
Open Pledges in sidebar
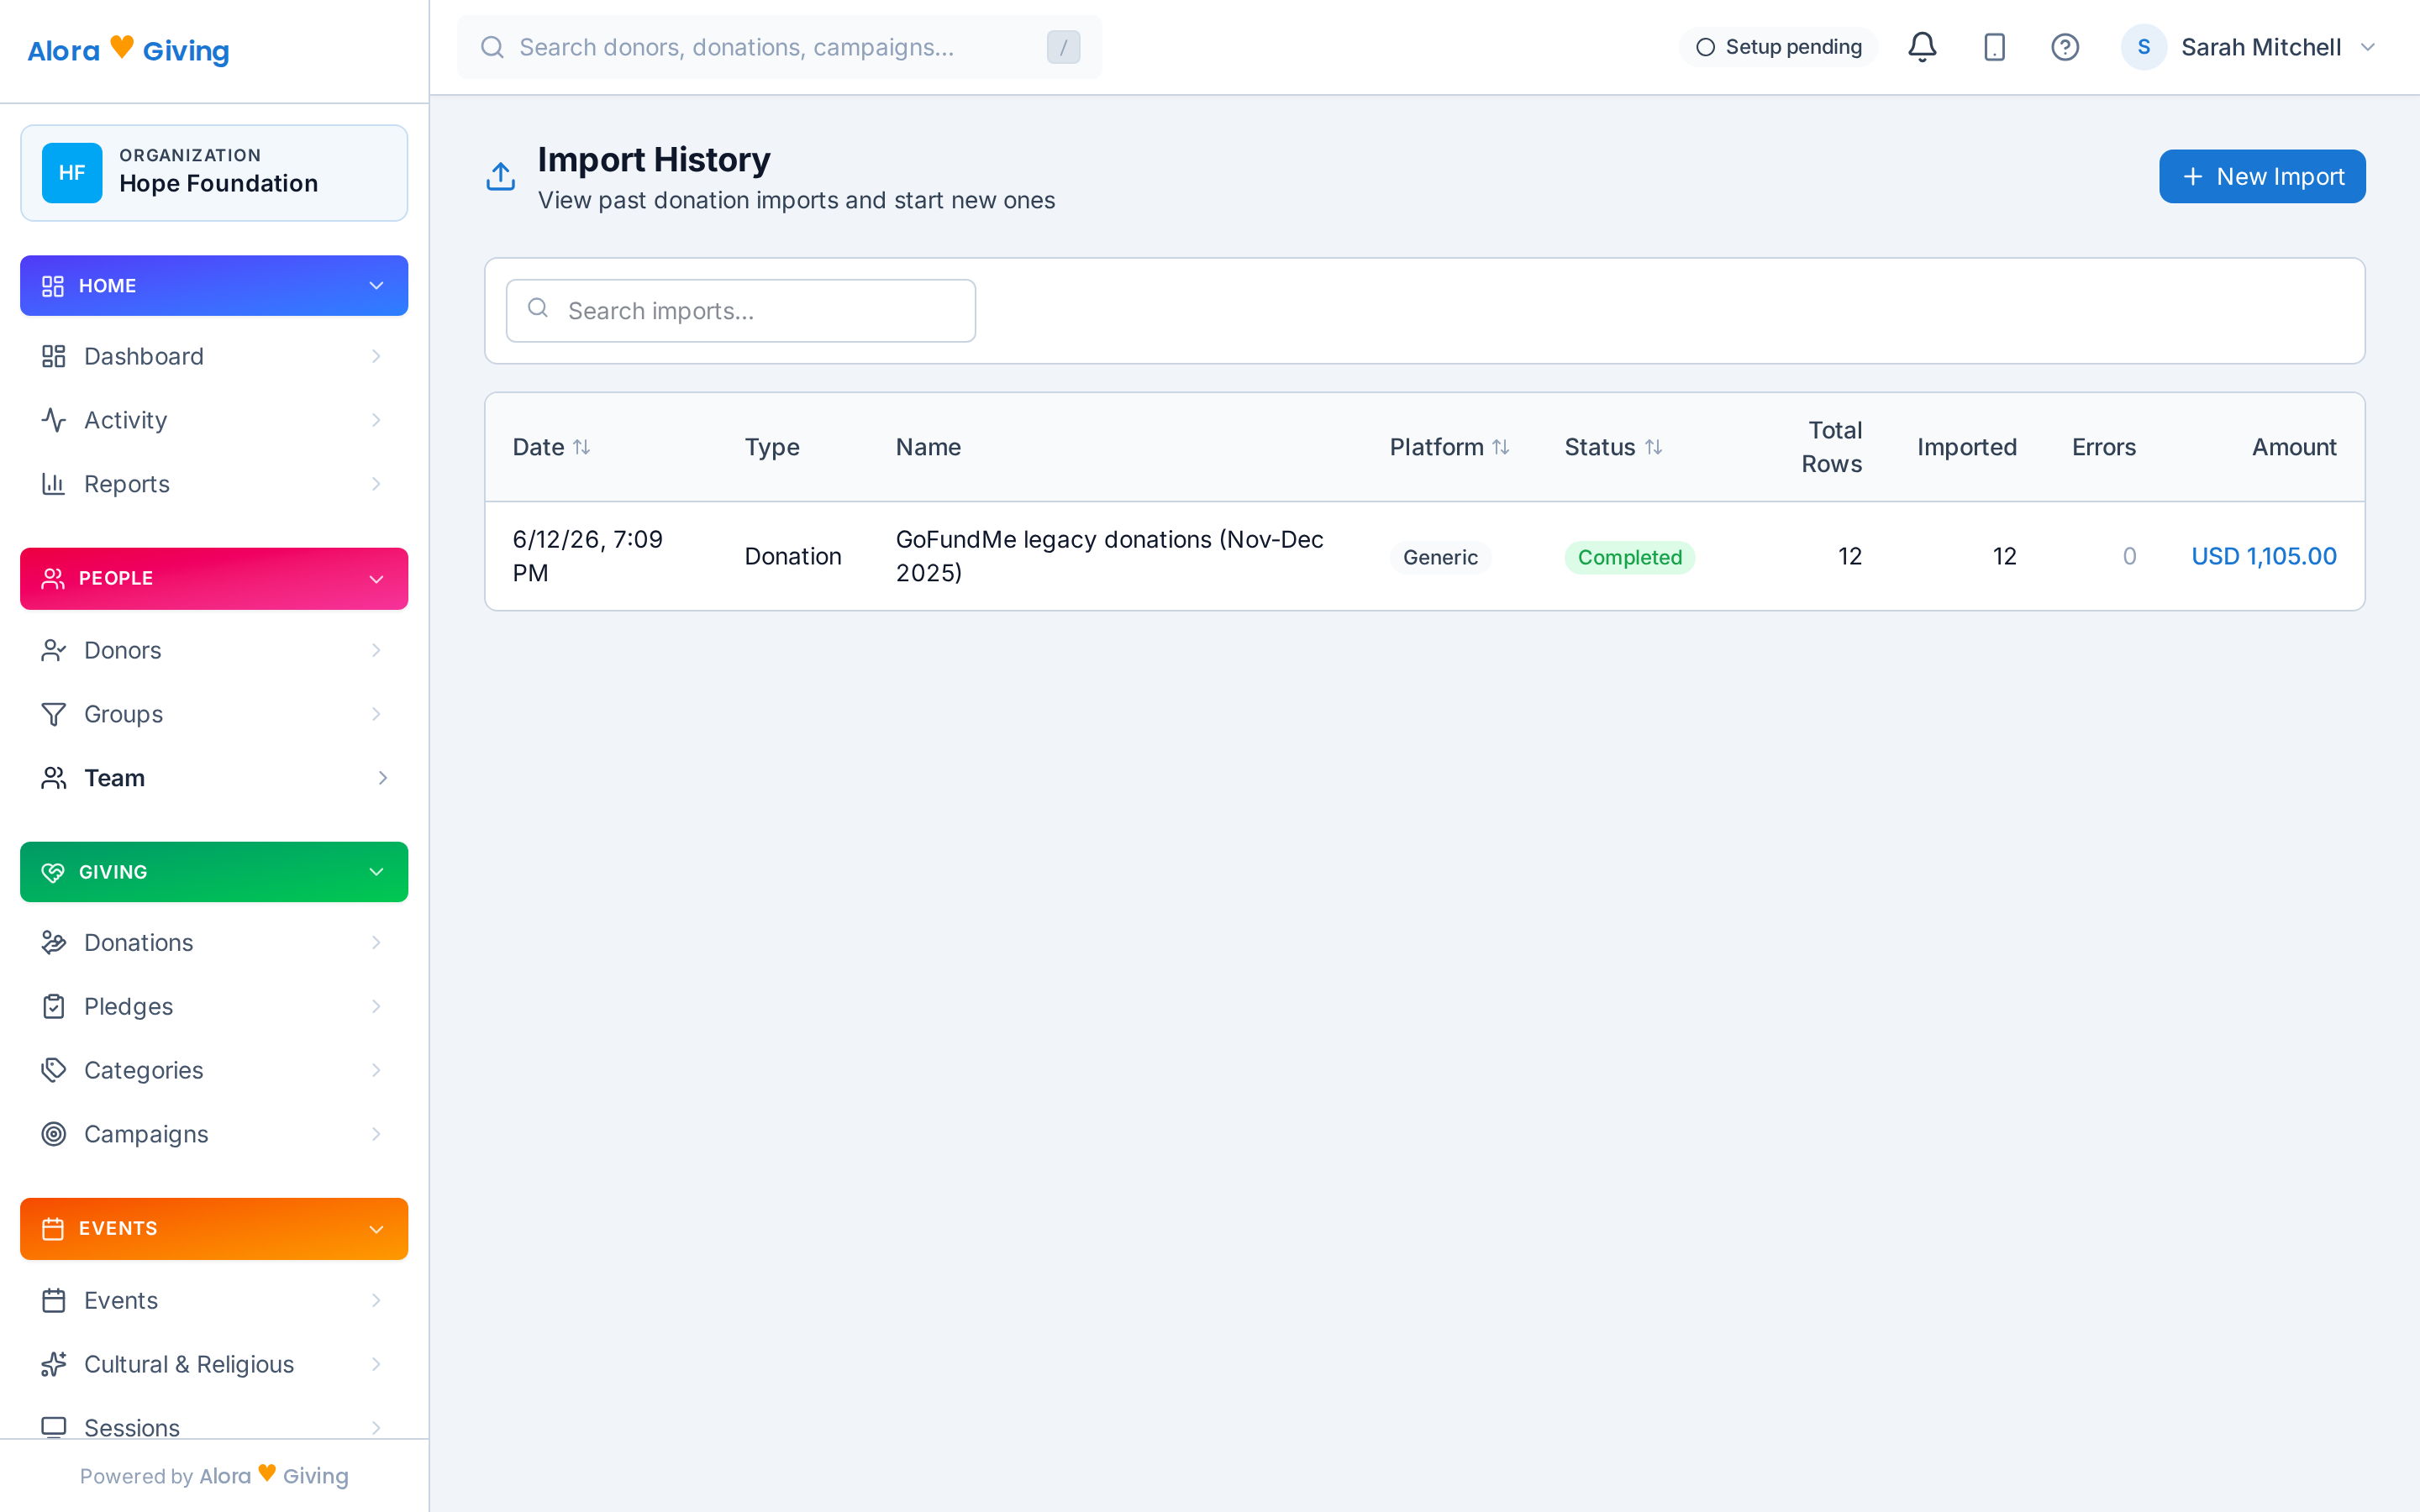(214, 1006)
